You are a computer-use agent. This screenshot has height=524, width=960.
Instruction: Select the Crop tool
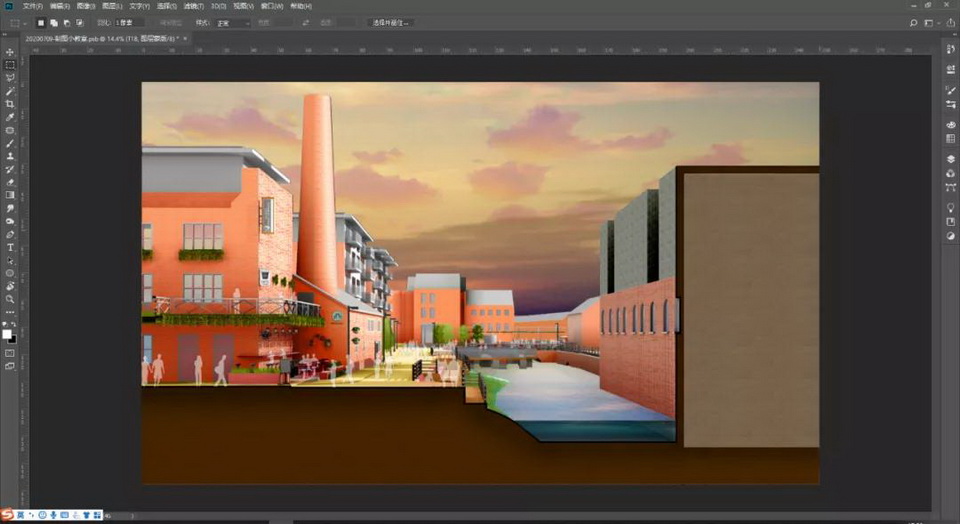coord(10,104)
